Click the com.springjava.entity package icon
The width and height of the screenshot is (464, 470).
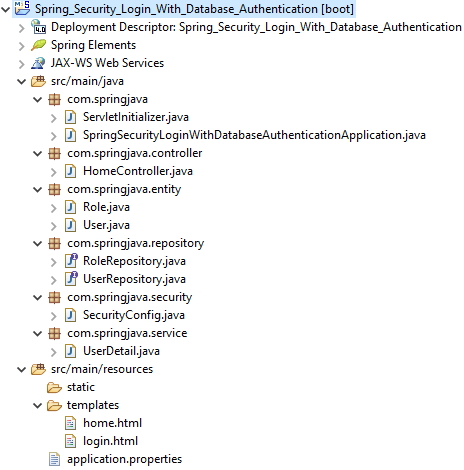tap(54, 189)
